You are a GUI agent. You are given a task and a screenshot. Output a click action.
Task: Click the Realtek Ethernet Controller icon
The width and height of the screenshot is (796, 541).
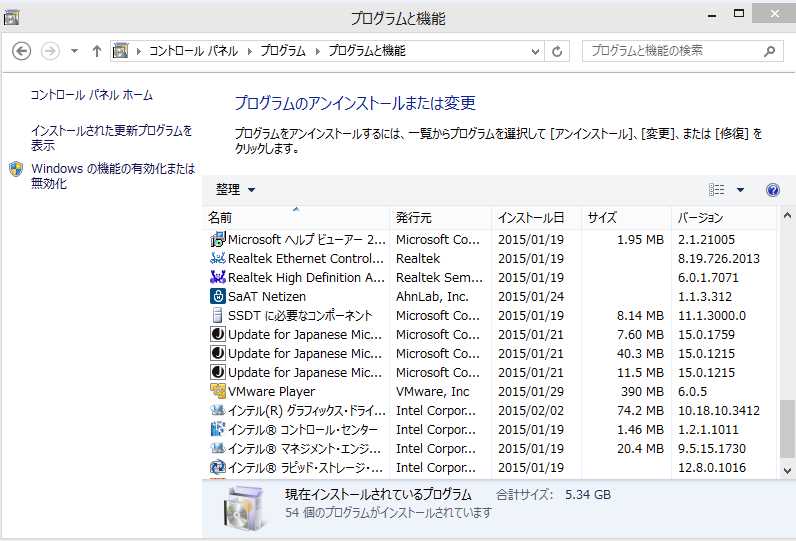click(218, 259)
